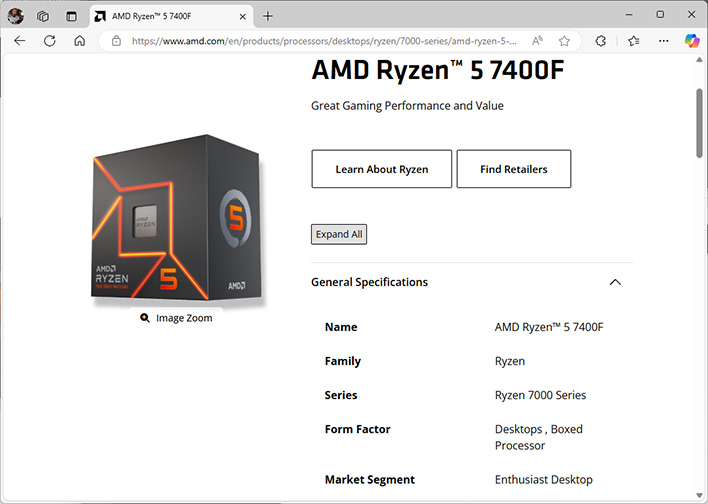Open the Favorites list icon
This screenshot has height=504, width=708.
click(x=633, y=41)
